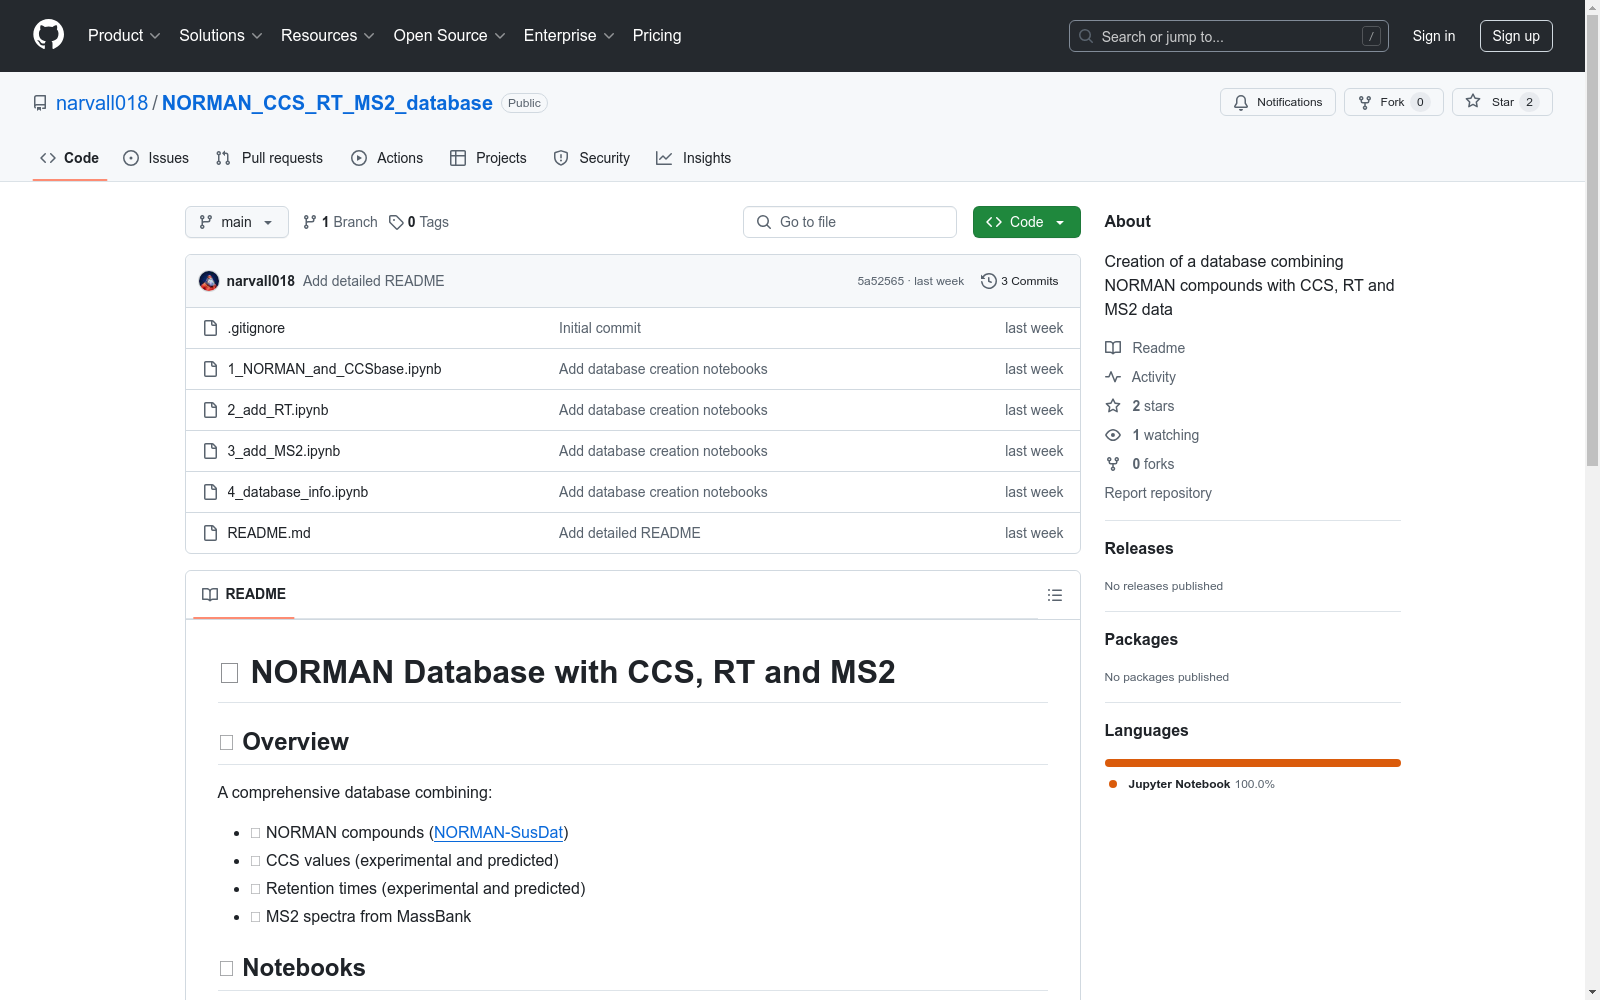Click the tag icon beside Tags

tap(396, 222)
